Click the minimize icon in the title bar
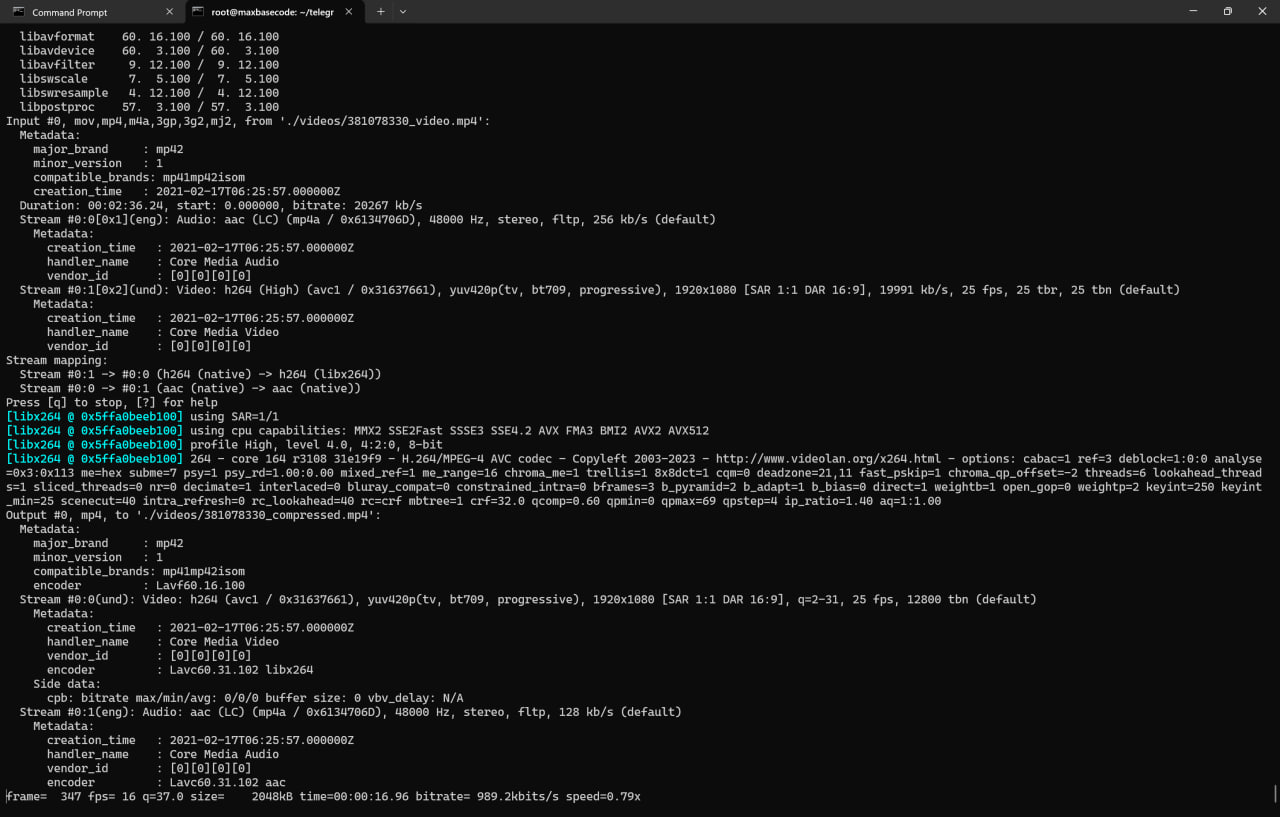Screen dimensions: 1280x817 pos(1192,11)
